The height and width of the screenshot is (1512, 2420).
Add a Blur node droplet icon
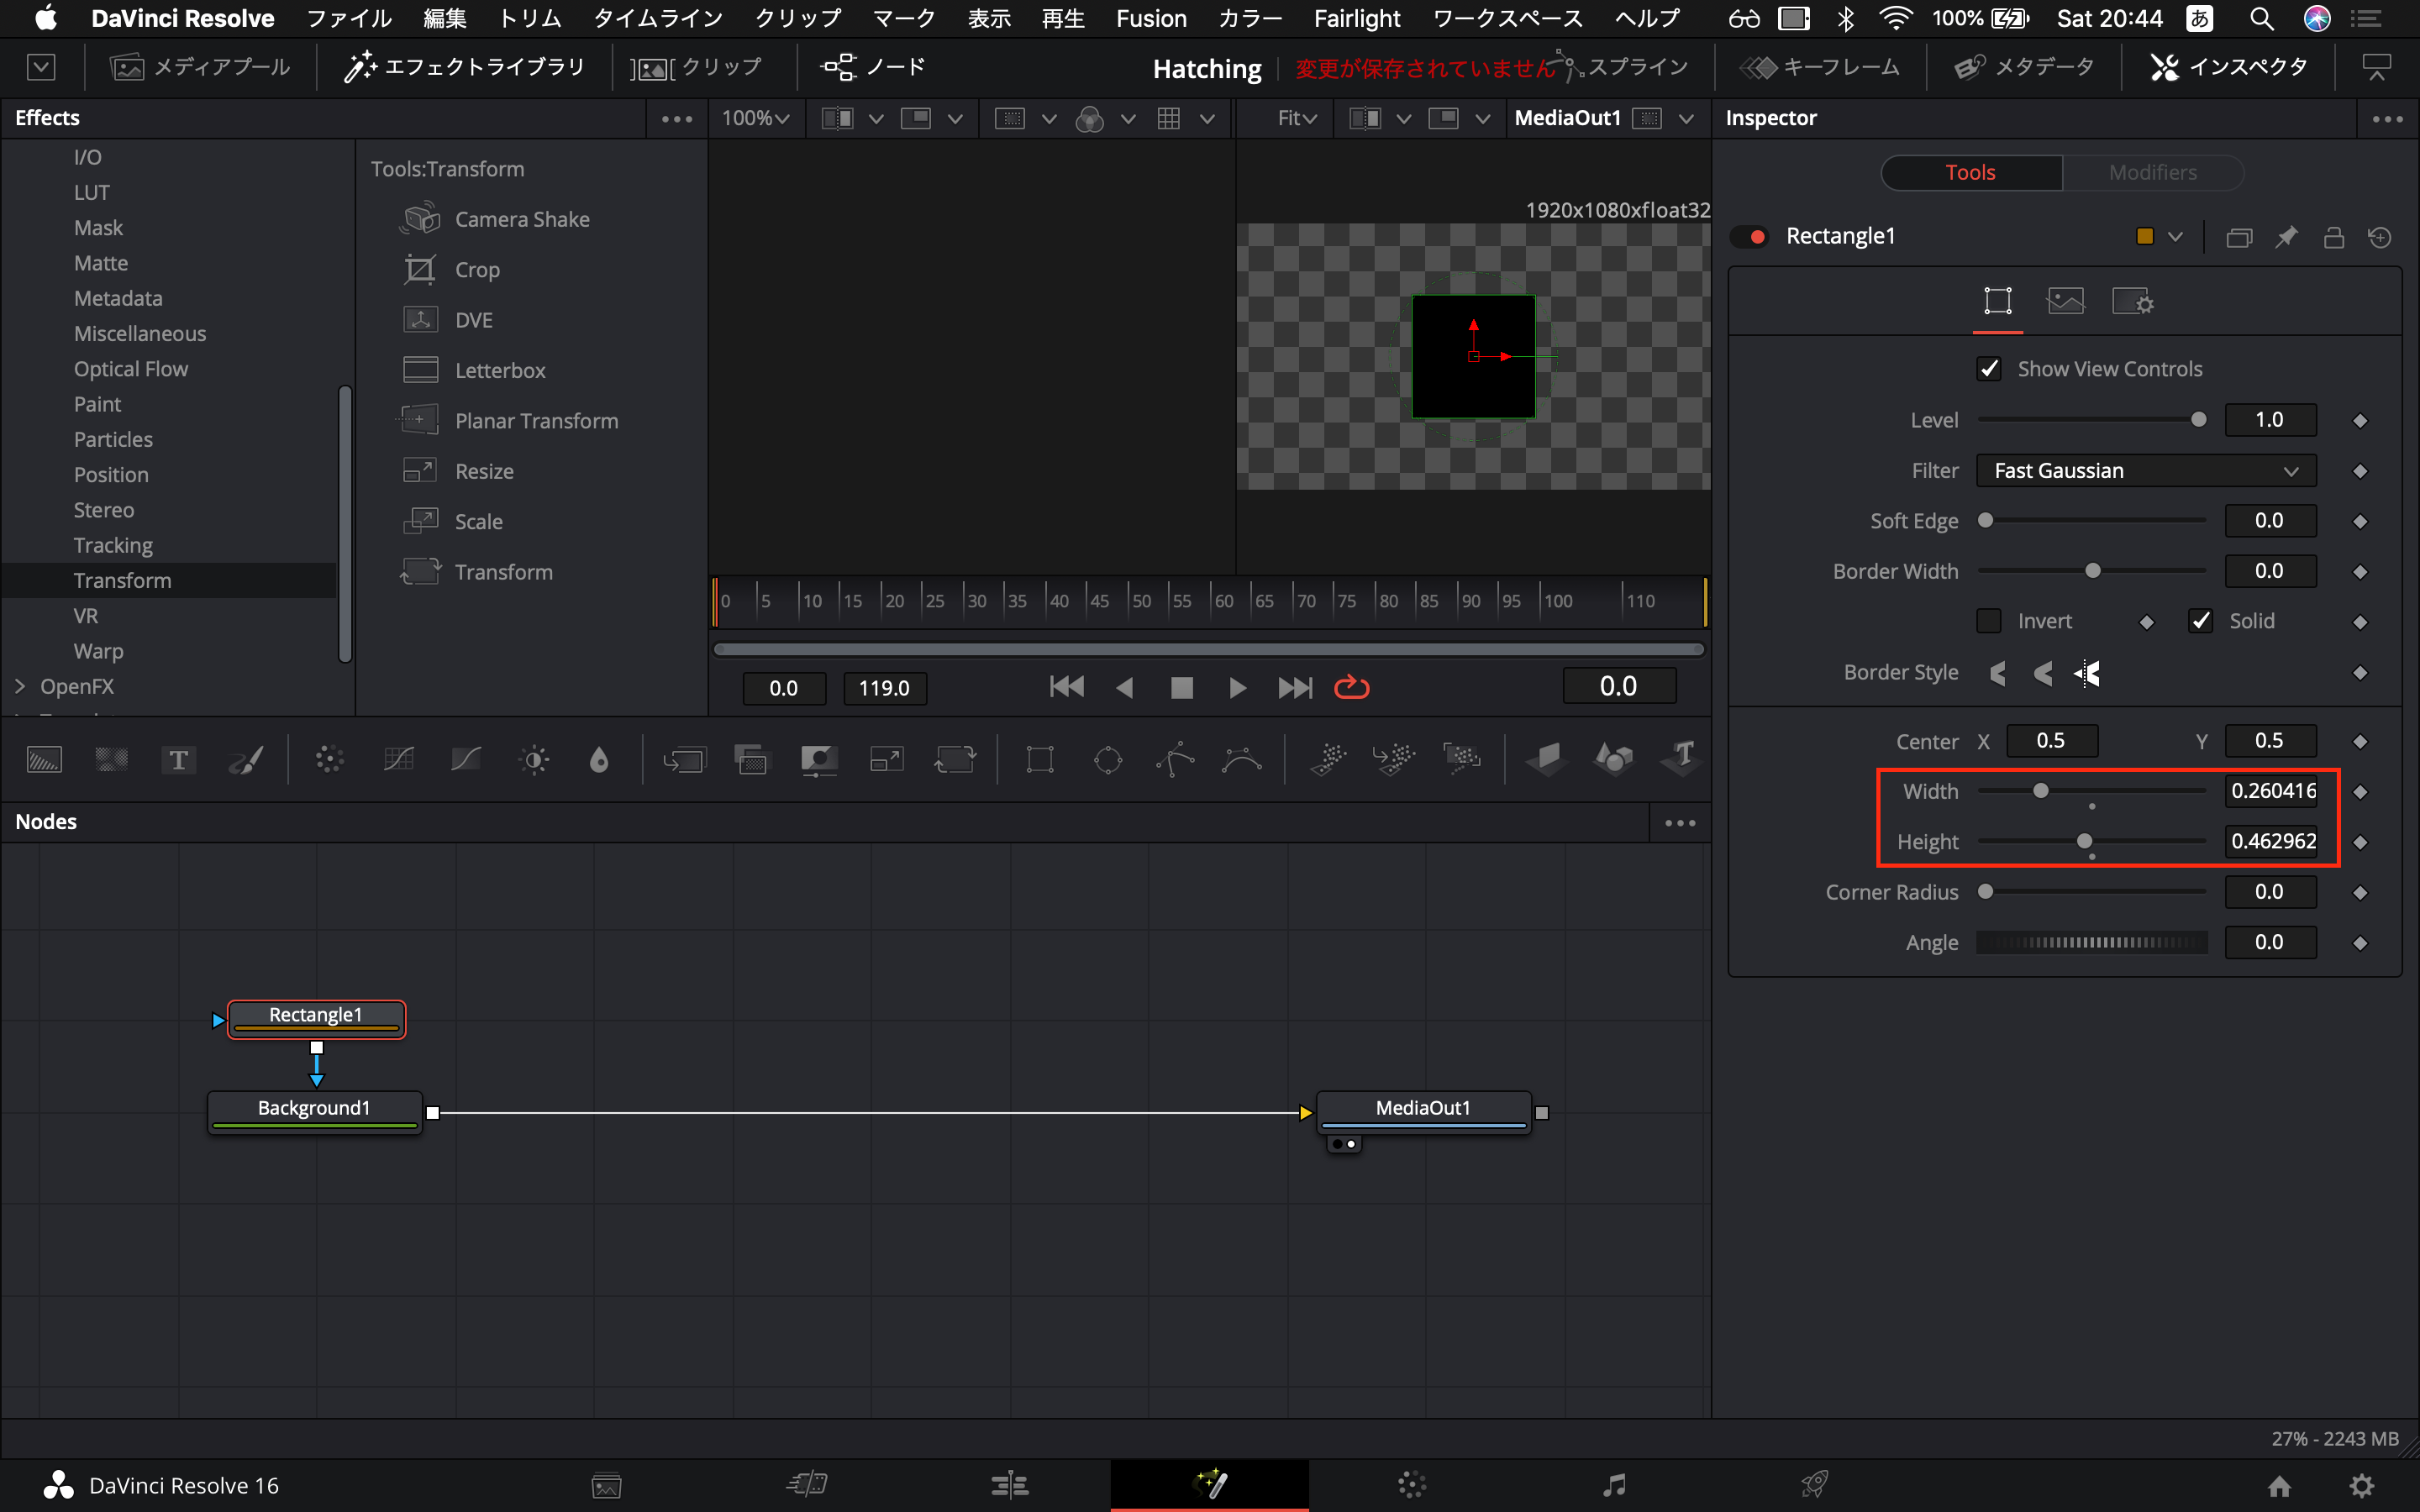599,760
